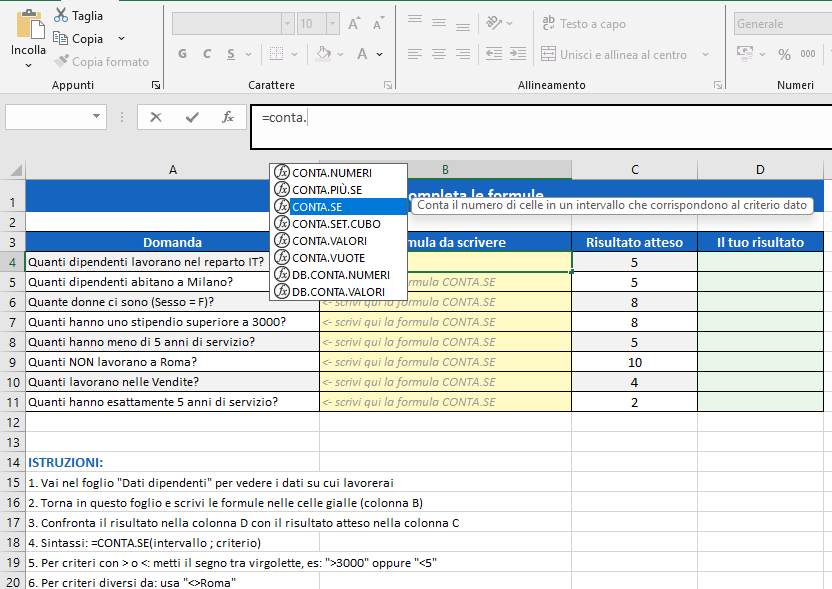Viewport: 832px width, 589px height.
Task: Align text to top
Action: tap(415, 22)
